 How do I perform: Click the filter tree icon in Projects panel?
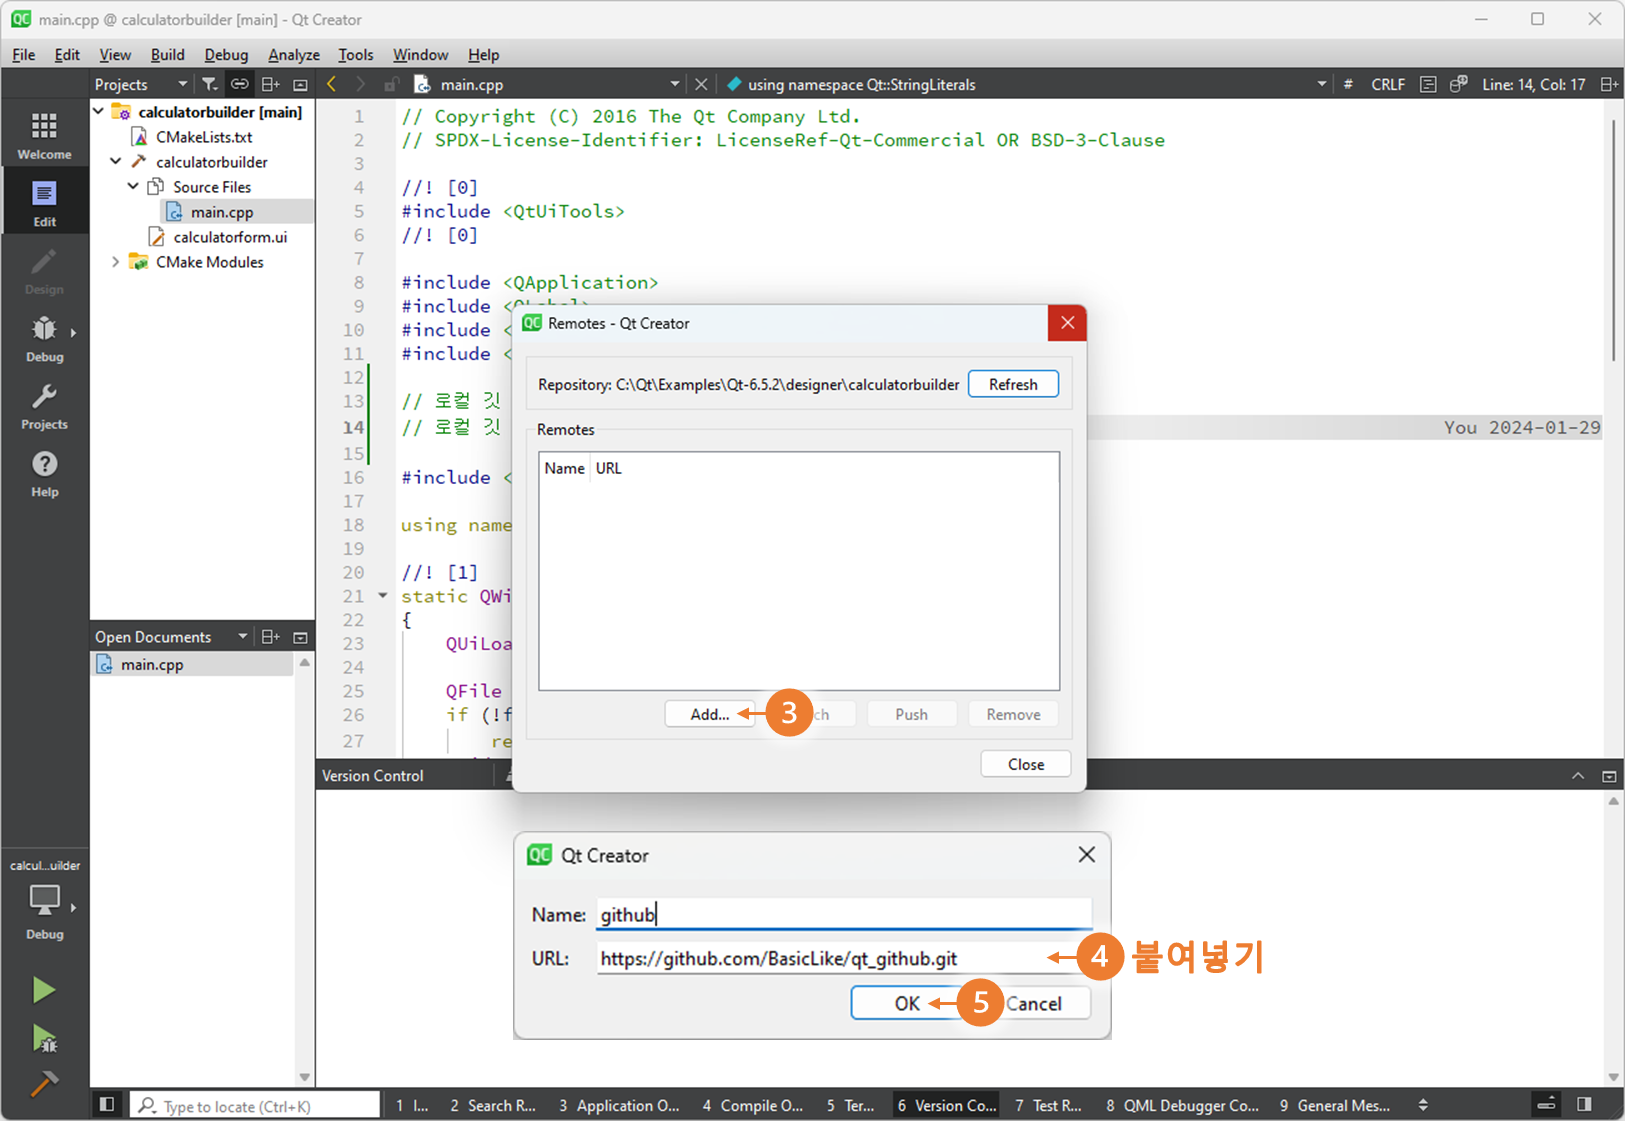tap(209, 84)
